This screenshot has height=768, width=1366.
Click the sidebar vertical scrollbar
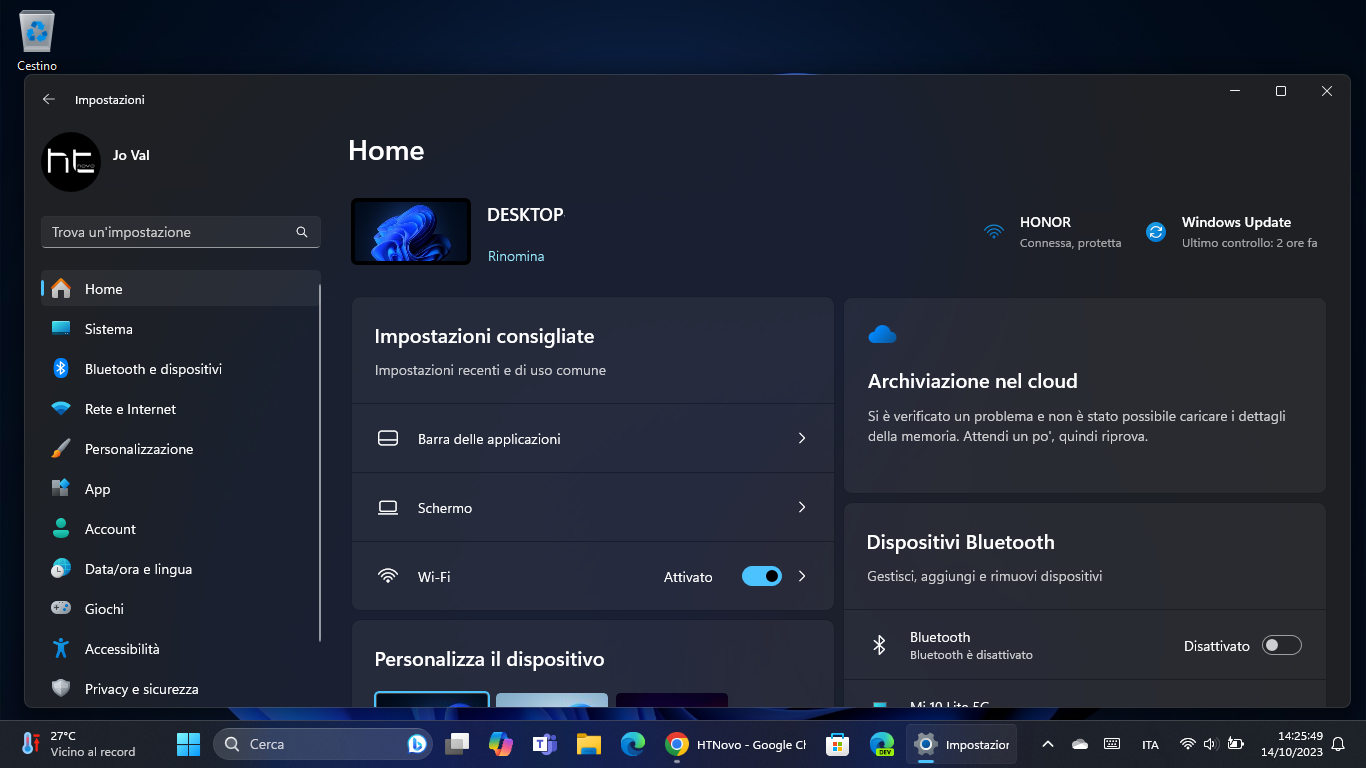click(320, 462)
